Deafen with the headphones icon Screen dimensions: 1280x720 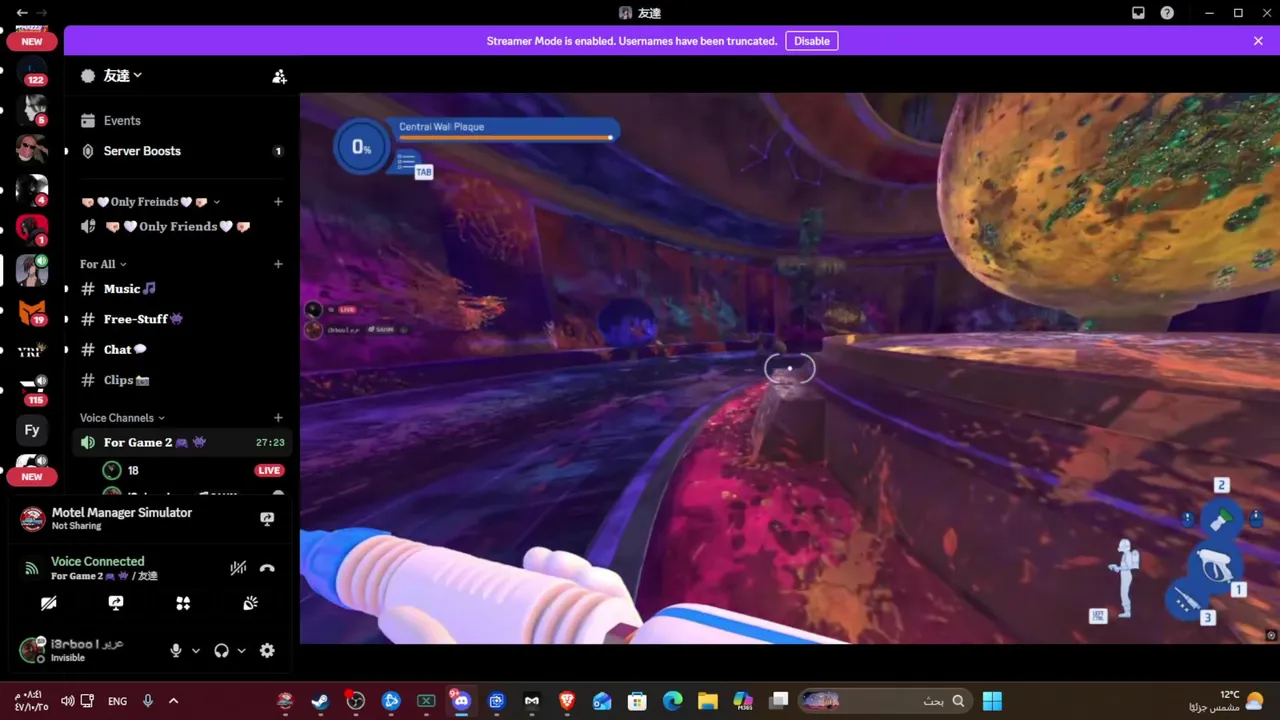(x=222, y=651)
